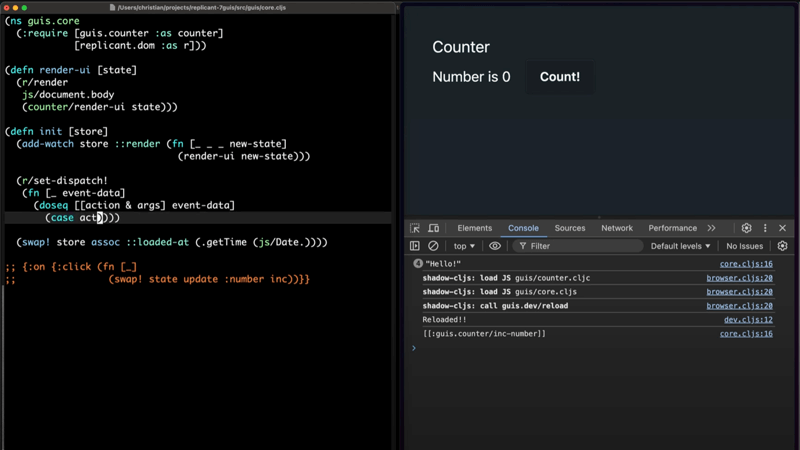
Task: Expand the "top" JavaScript context dropdown
Action: 464,246
